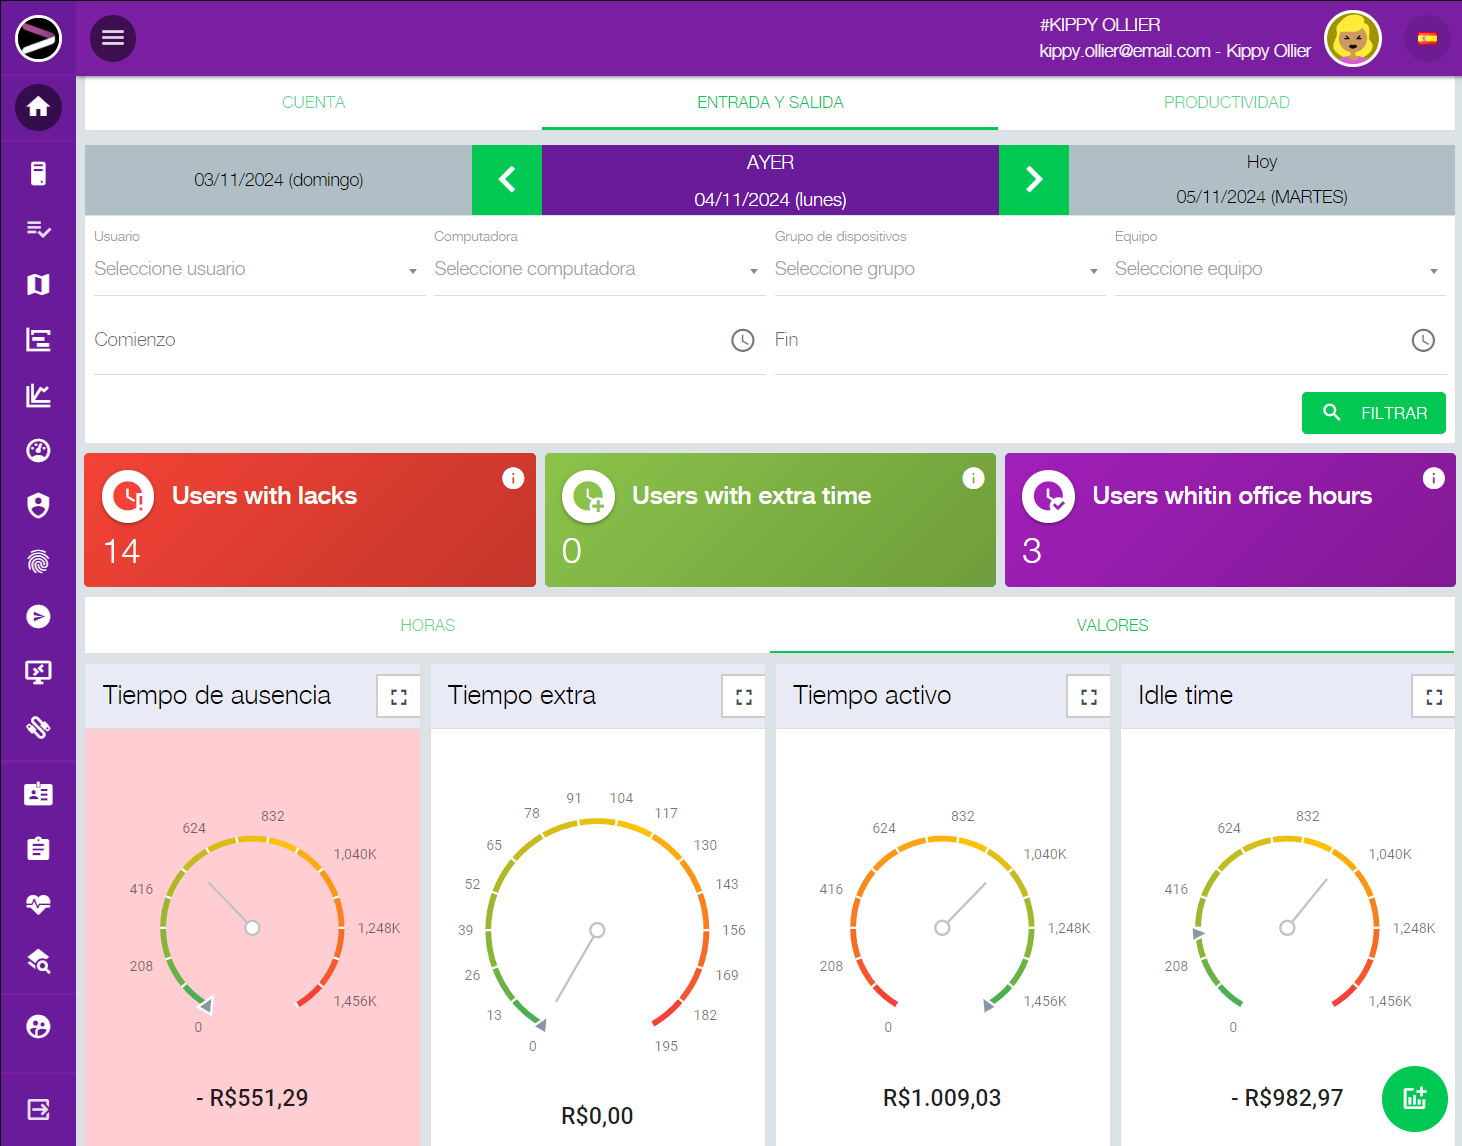Click the logout icon at sidebar bottom
1462x1146 pixels.
tap(38, 1109)
